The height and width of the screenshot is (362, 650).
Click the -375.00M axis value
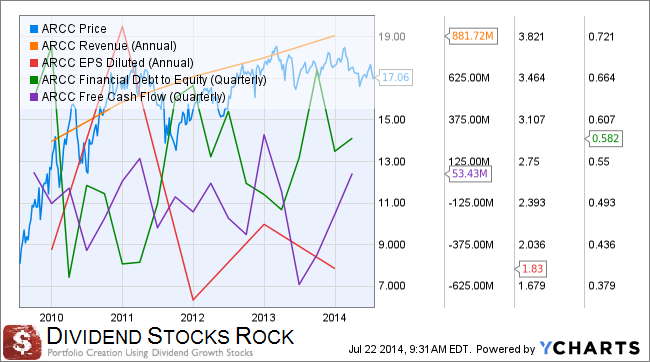coord(471,245)
